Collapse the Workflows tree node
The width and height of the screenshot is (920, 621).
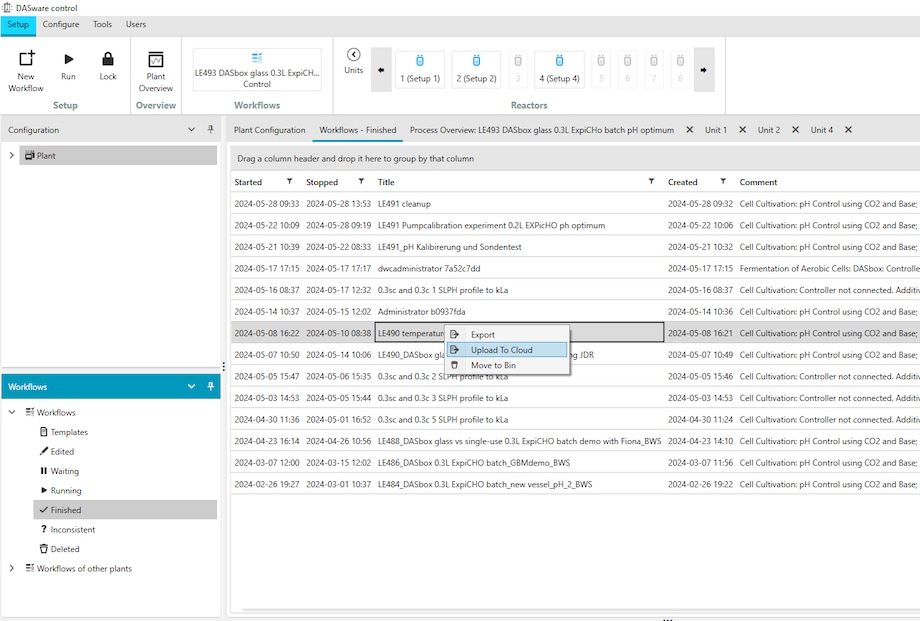tap(12, 412)
